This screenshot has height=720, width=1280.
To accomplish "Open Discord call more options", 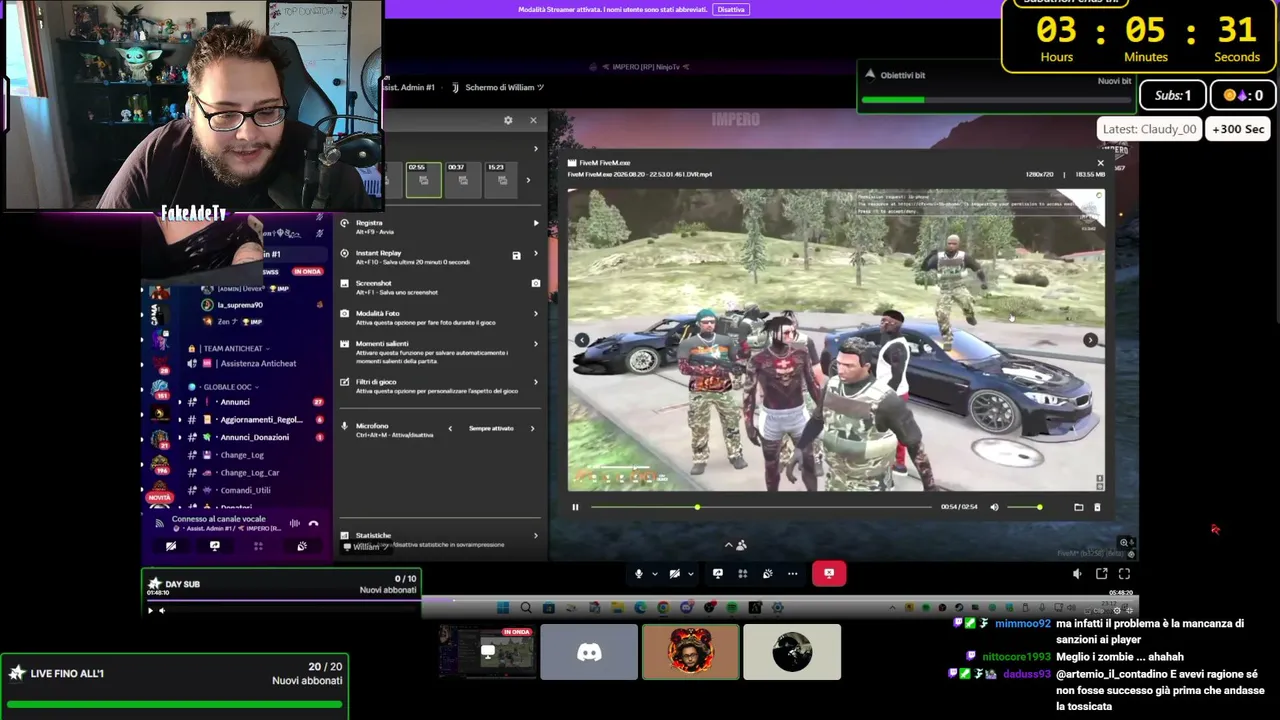I will [x=792, y=574].
